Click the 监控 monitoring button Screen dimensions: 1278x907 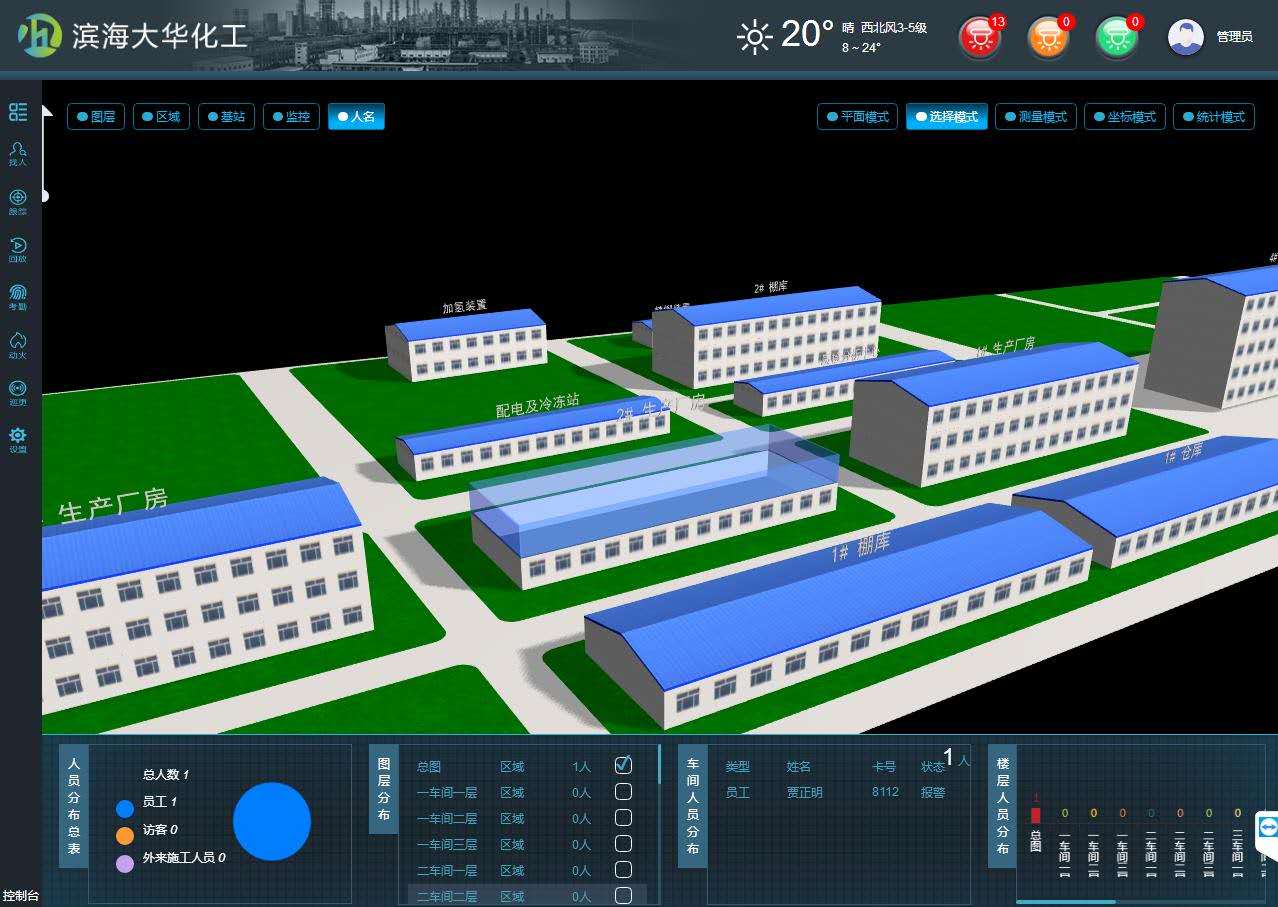point(291,117)
